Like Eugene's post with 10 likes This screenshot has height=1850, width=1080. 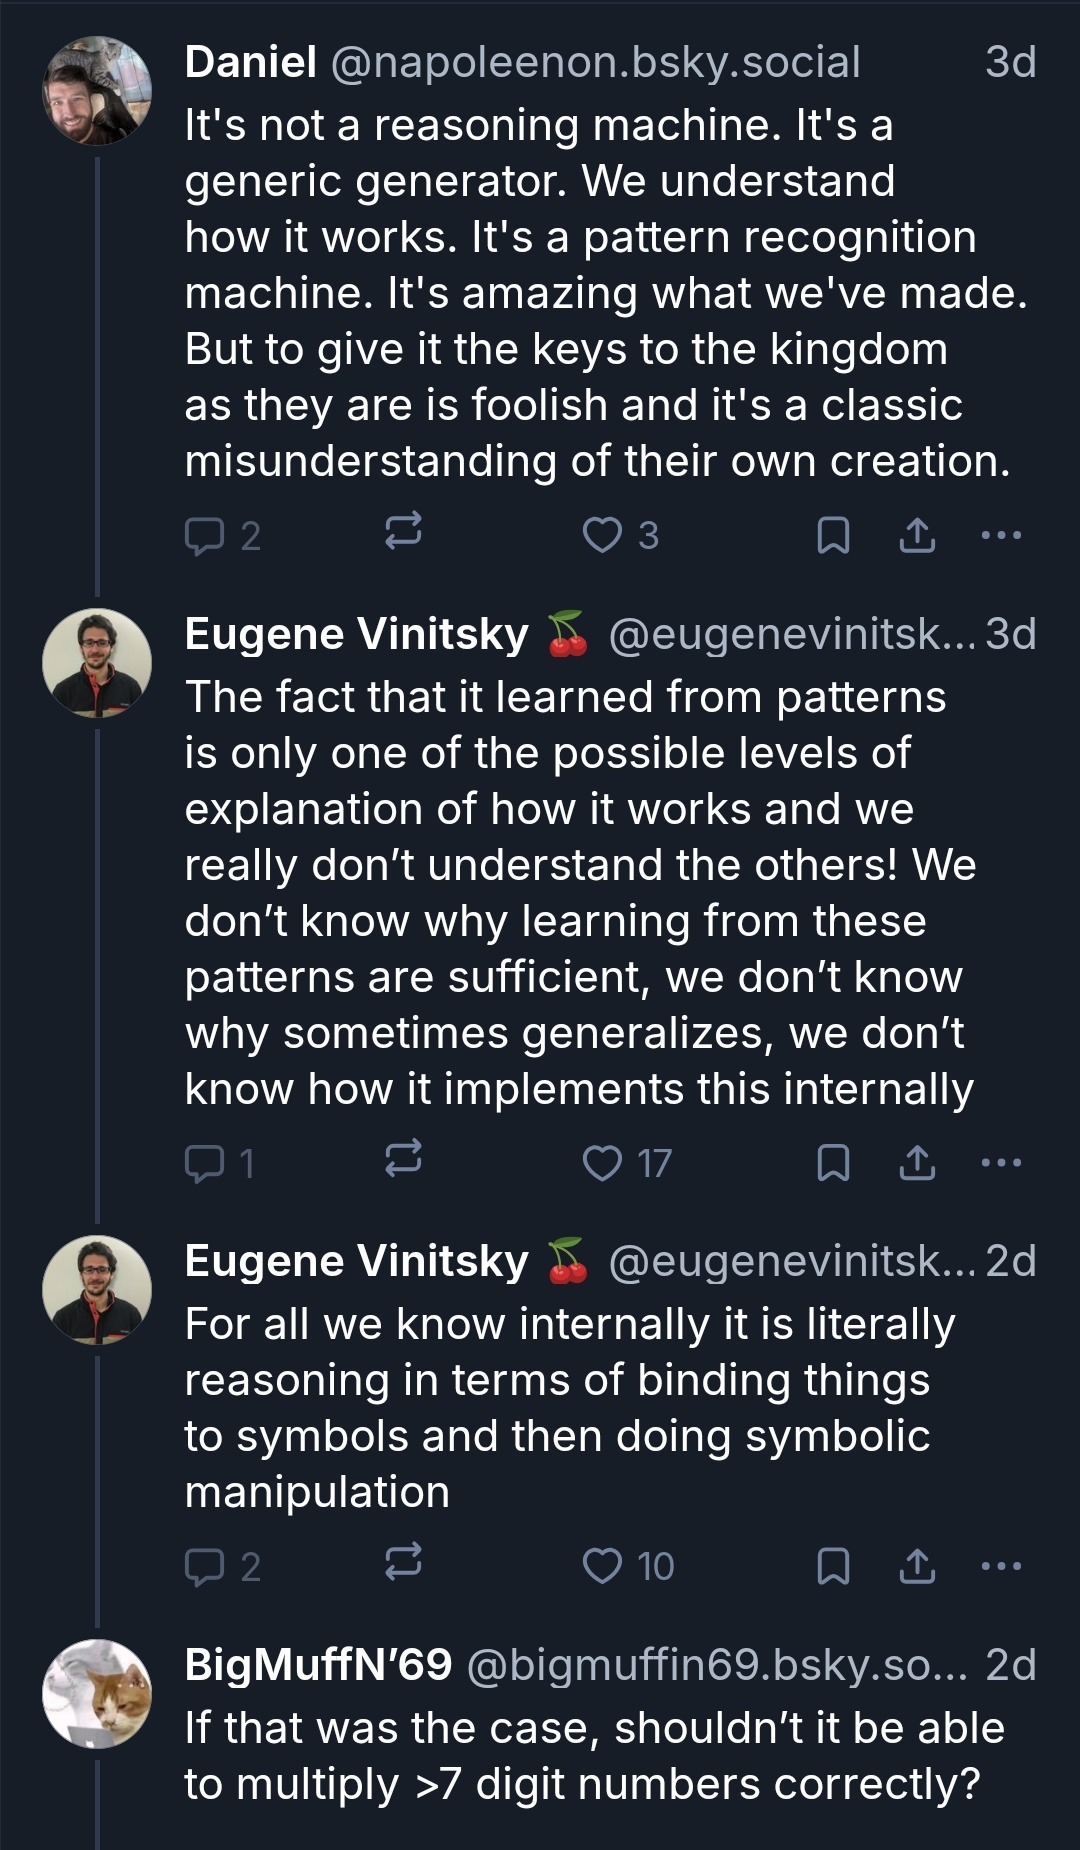tap(603, 1566)
